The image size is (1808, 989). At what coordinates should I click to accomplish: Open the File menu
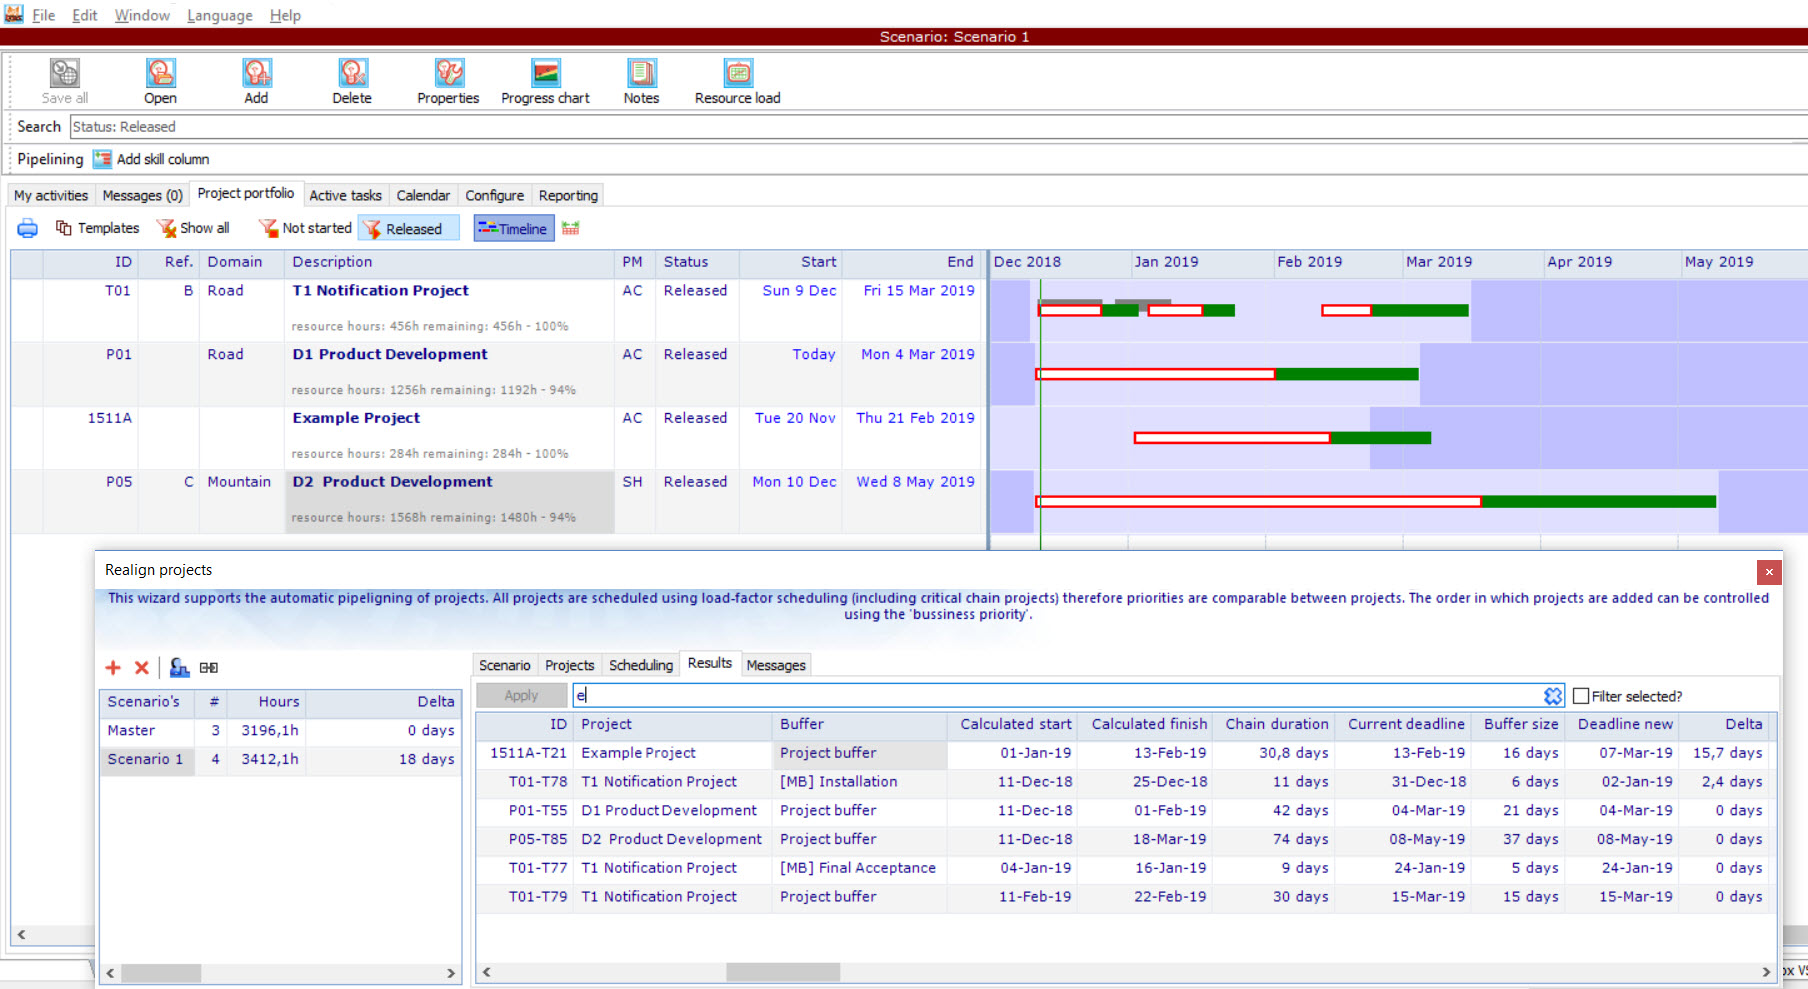click(44, 15)
